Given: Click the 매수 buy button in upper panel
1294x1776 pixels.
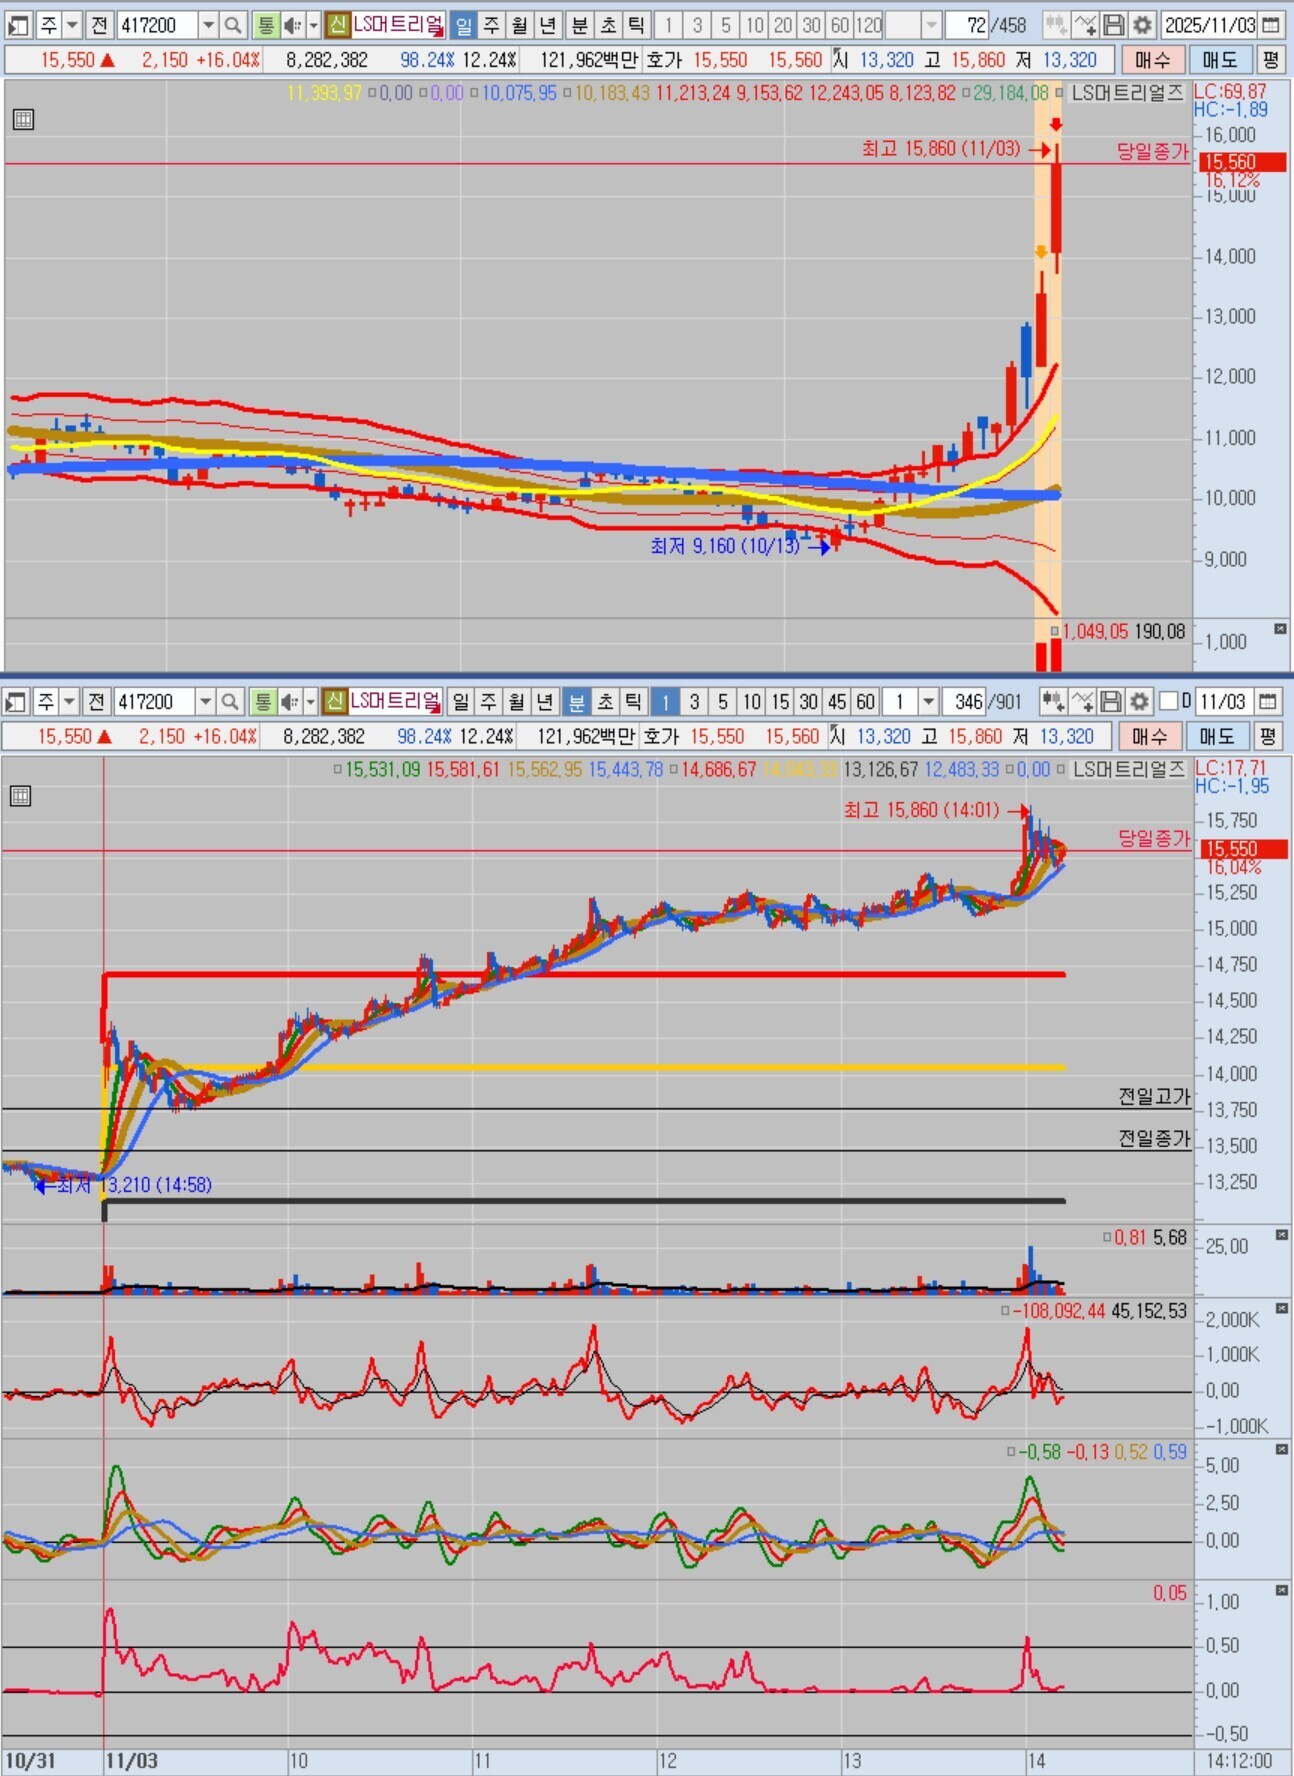Looking at the screenshot, I should click(x=1152, y=60).
